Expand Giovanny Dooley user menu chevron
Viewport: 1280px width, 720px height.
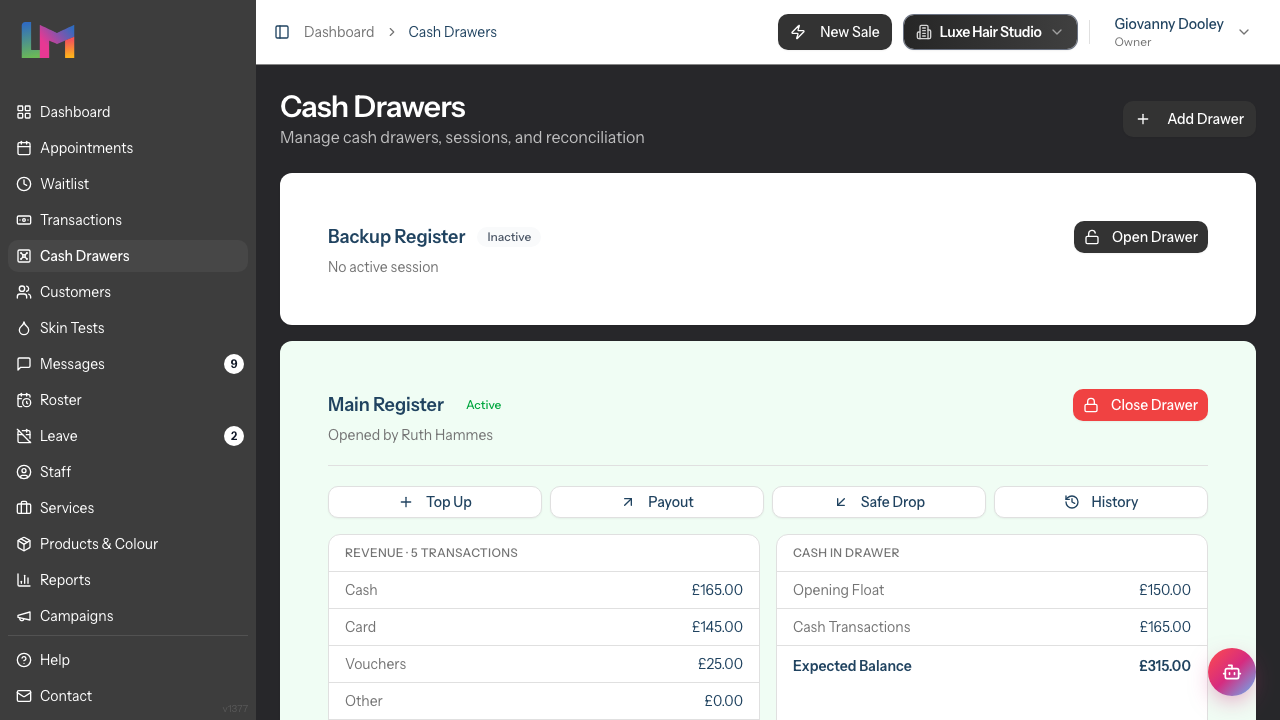[1244, 32]
